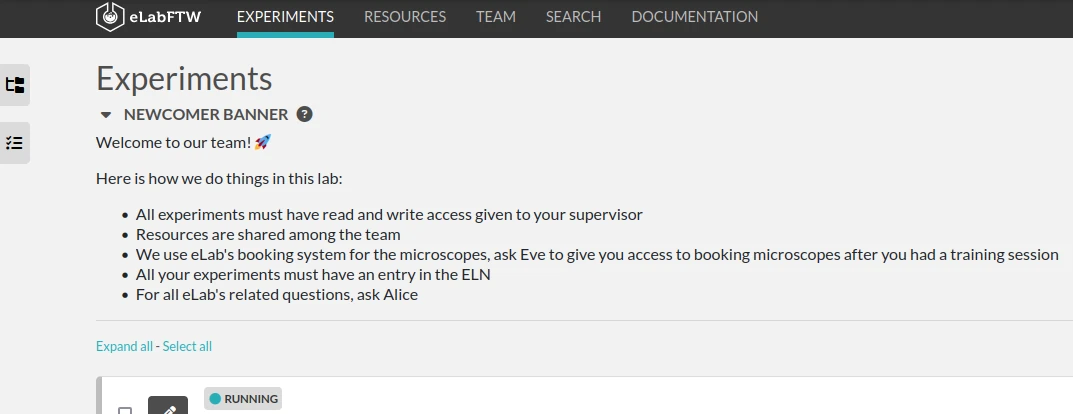Switch to the Experiments tab

[285, 17]
